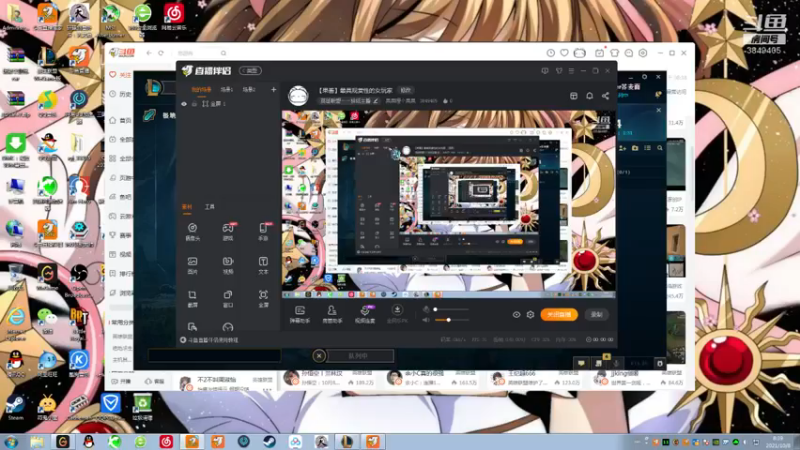Open favorites heart in Douyu toolbar
The image size is (800, 450).
(564, 53)
